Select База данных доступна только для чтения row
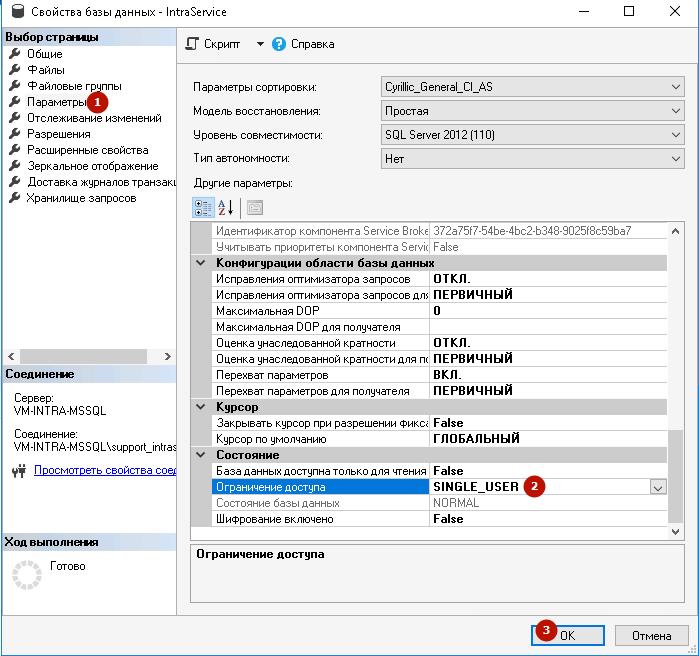The width and height of the screenshot is (699, 656). click(439, 471)
